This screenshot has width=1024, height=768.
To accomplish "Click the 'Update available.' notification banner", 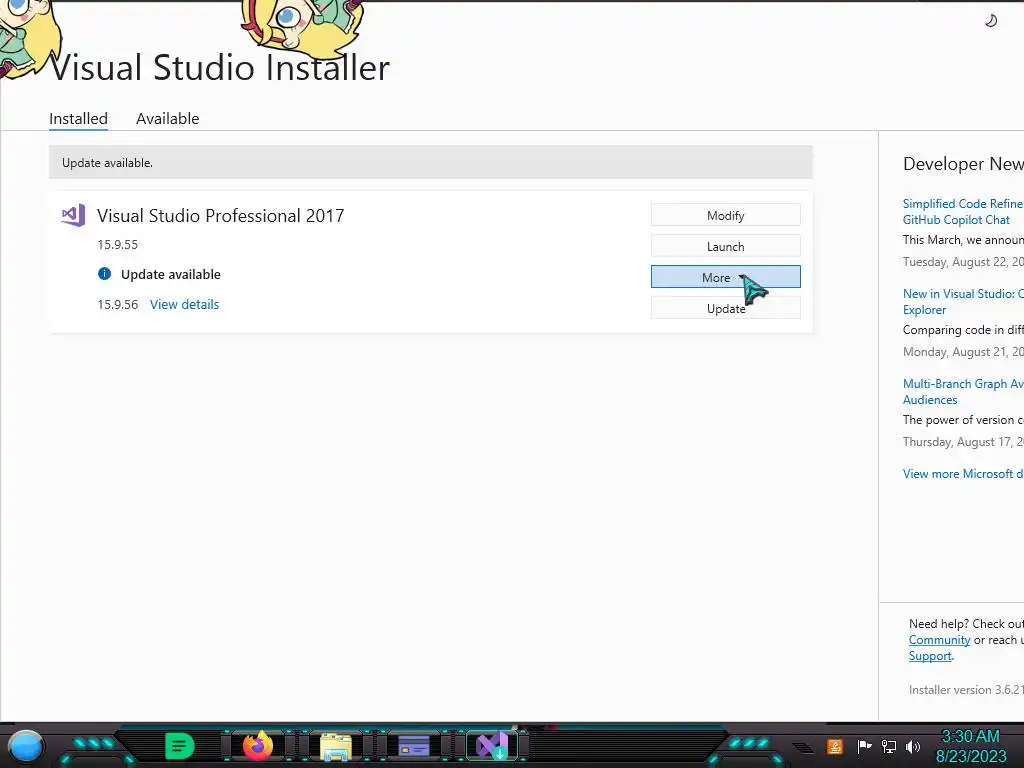I will click(x=431, y=163).
